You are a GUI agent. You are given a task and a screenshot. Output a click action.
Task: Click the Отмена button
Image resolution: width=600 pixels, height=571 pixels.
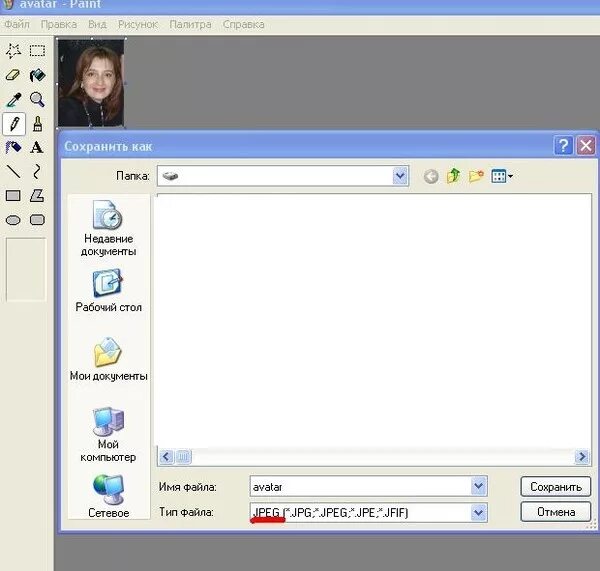click(556, 512)
